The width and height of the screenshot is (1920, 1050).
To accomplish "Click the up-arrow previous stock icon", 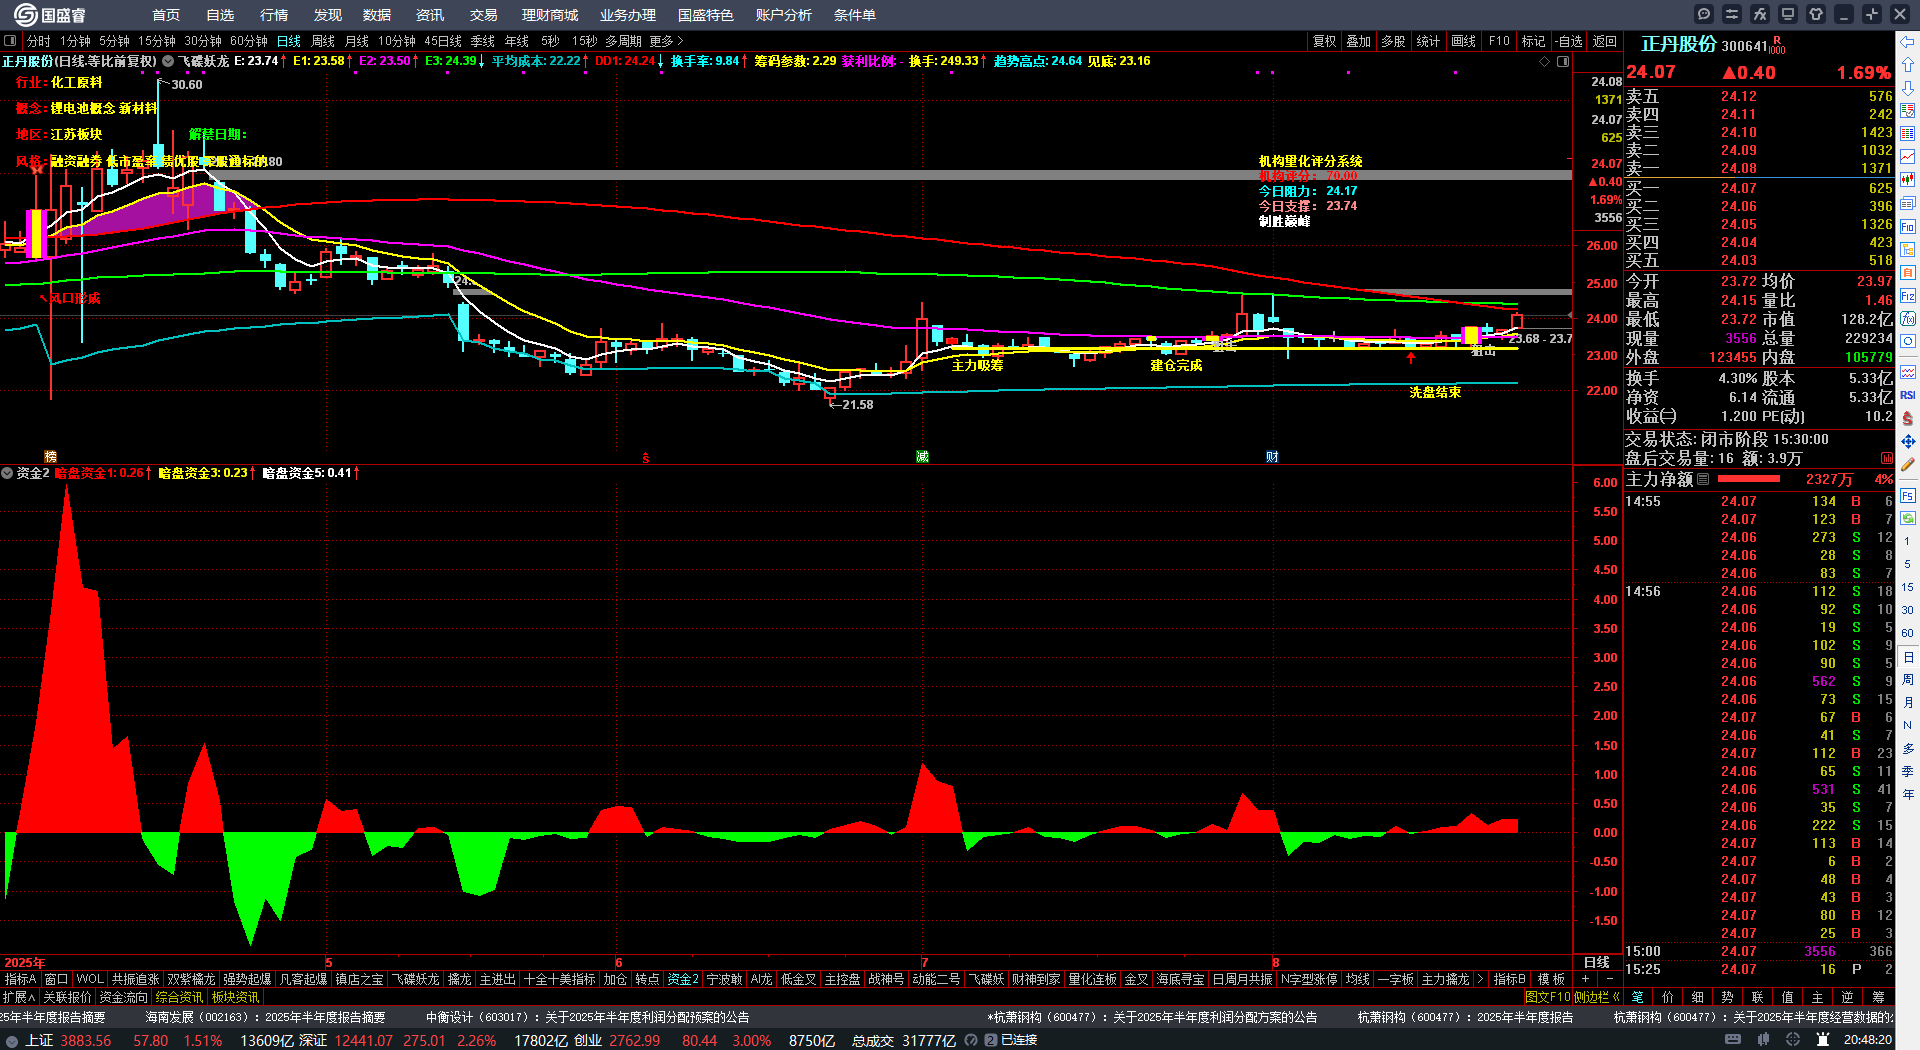I will 1908,64.
